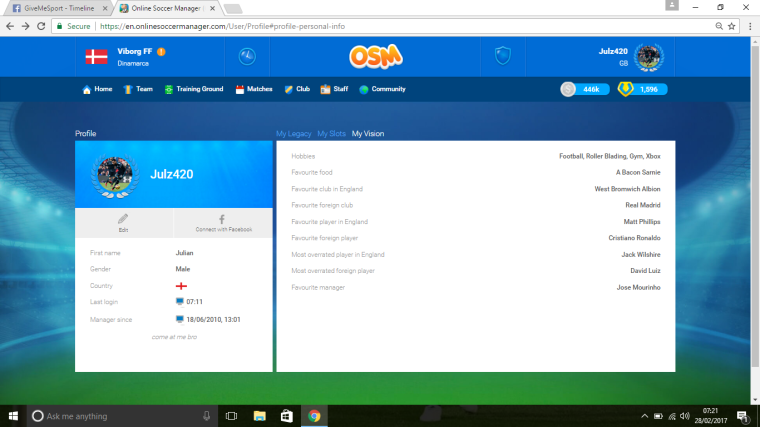Open the Matches menu
This screenshot has height=427, width=760.
(x=254, y=89)
